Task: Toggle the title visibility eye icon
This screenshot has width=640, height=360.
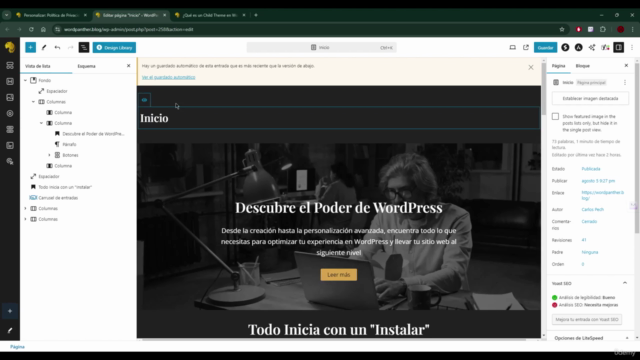Action: click(x=144, y=100)
